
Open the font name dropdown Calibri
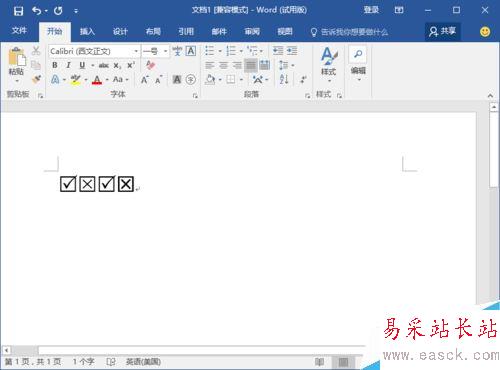(x=136, y=51)
